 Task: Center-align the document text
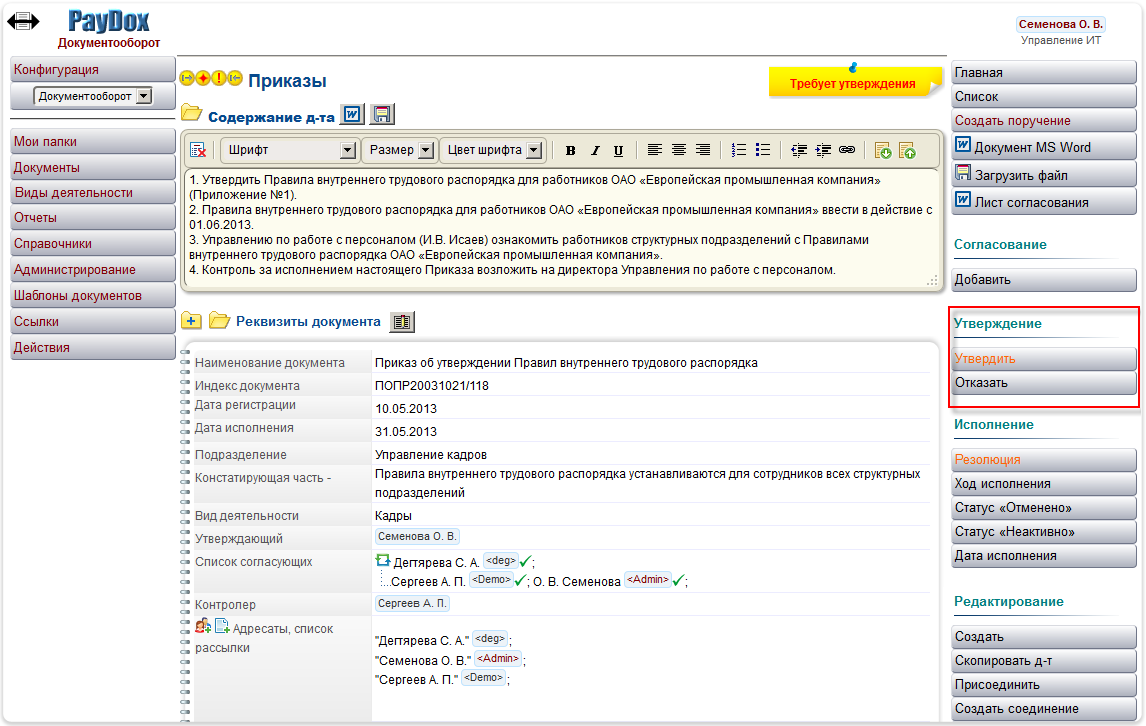[679, 148]
